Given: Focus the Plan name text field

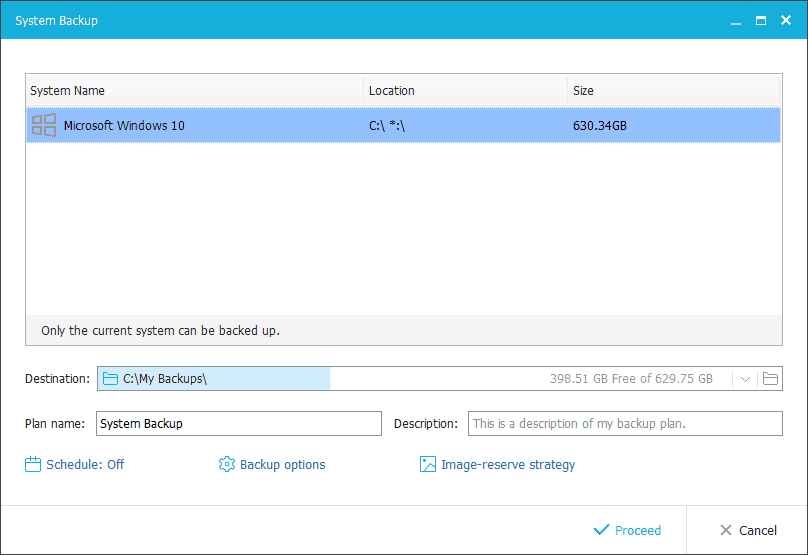Looking at the screenshot, I should (239, 424).
